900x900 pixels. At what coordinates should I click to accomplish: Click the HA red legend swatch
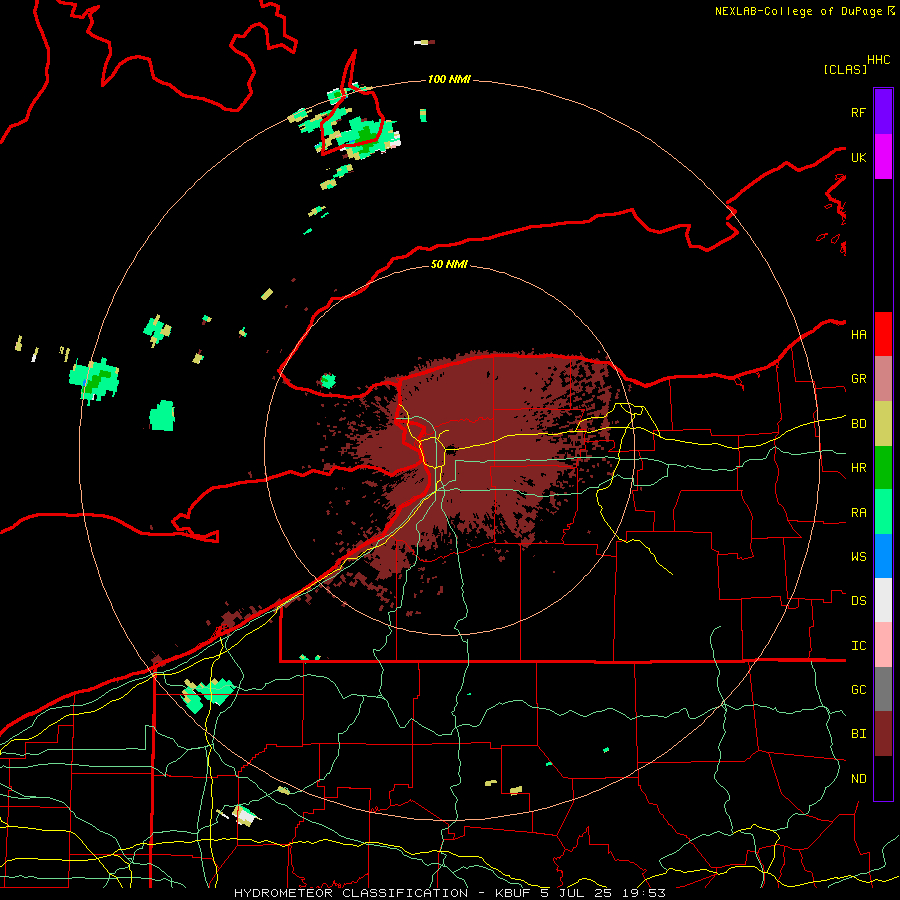pos(883,334)
